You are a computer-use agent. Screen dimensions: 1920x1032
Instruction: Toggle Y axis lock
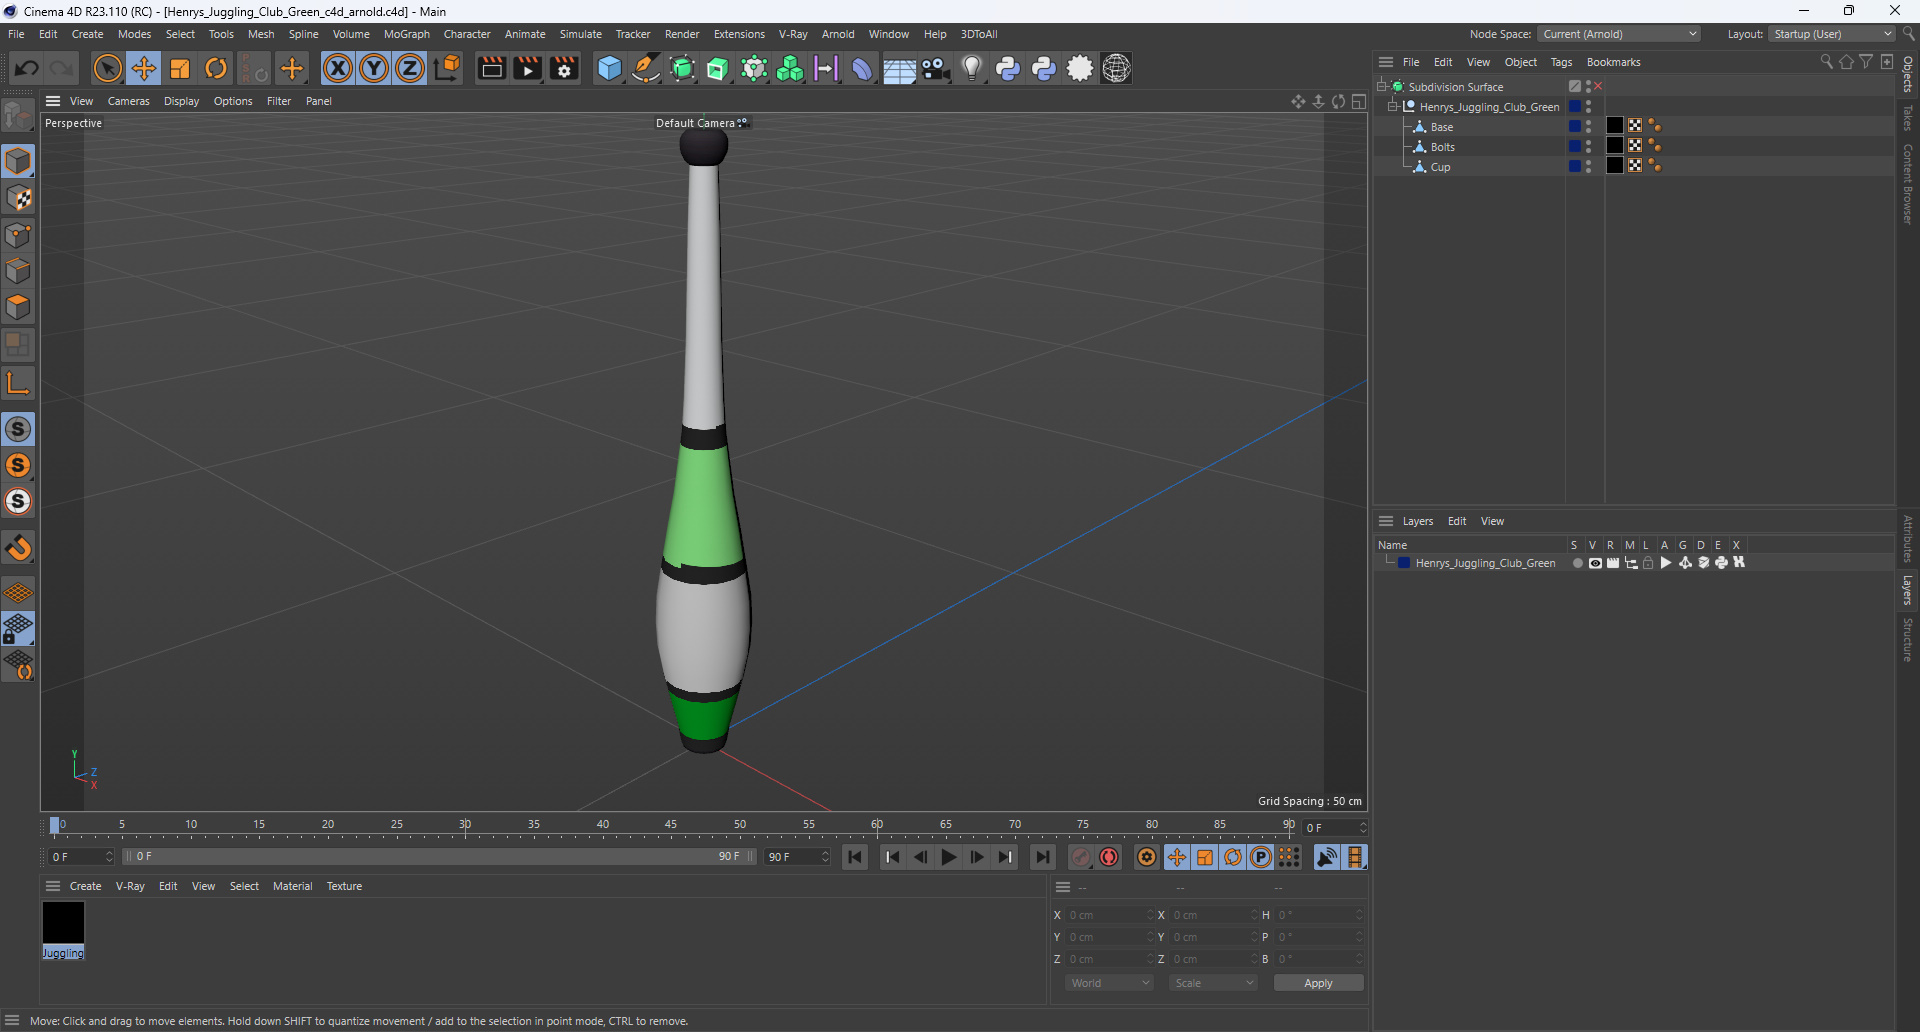(374, 68)
